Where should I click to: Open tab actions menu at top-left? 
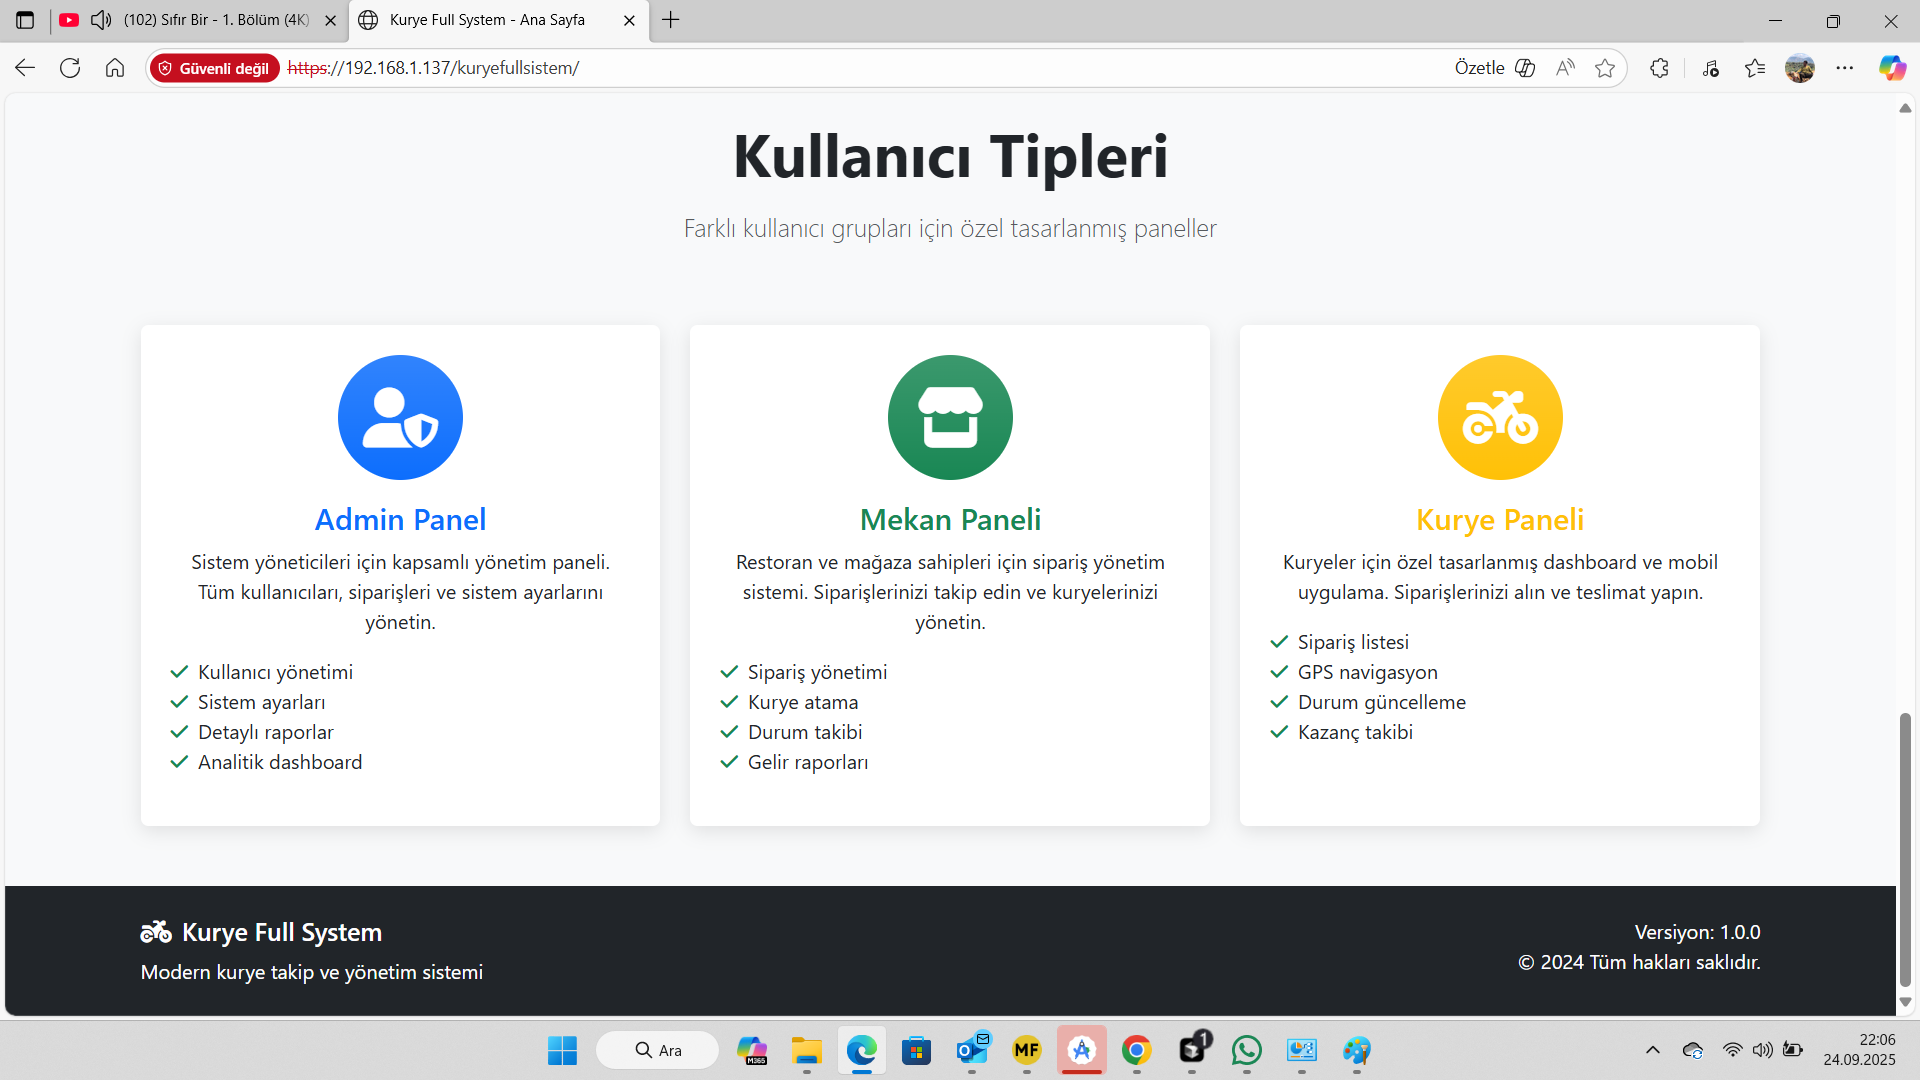[25, 20]
